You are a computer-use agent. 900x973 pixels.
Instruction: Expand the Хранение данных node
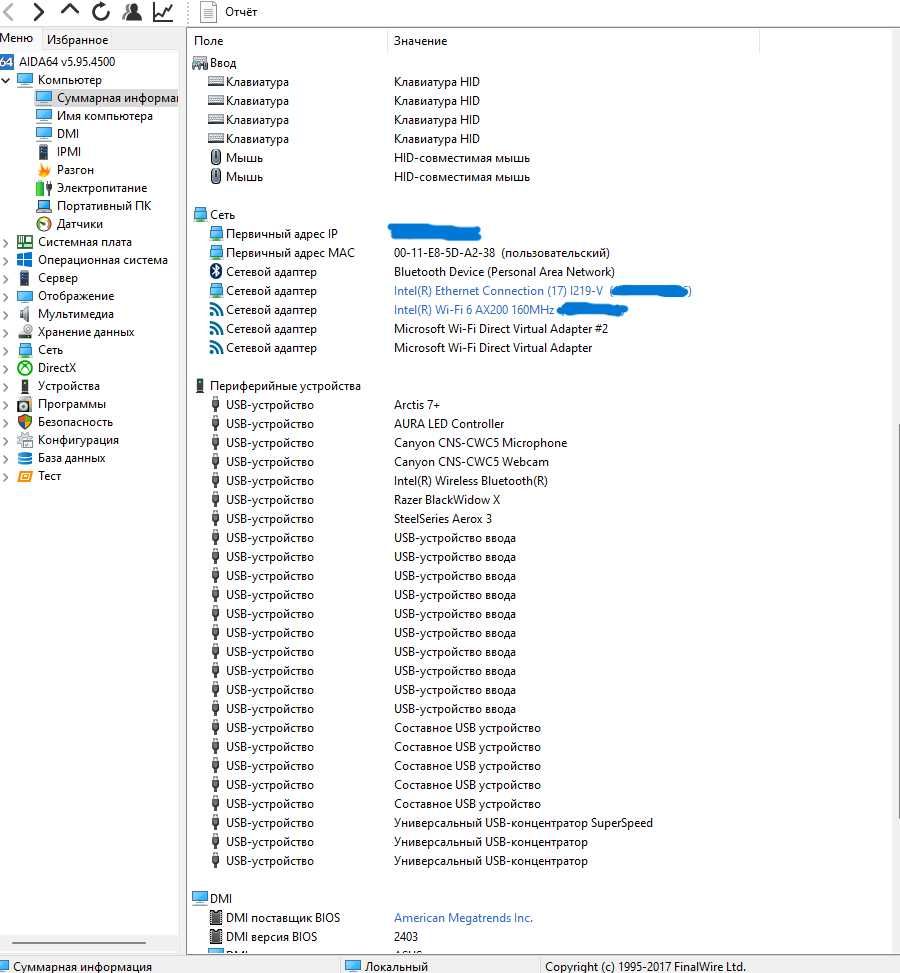point(6,333)
